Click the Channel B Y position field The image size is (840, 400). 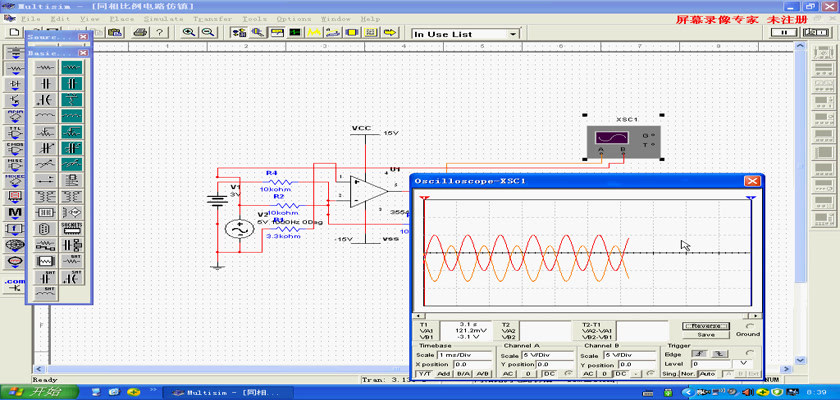tap(636, 364)
